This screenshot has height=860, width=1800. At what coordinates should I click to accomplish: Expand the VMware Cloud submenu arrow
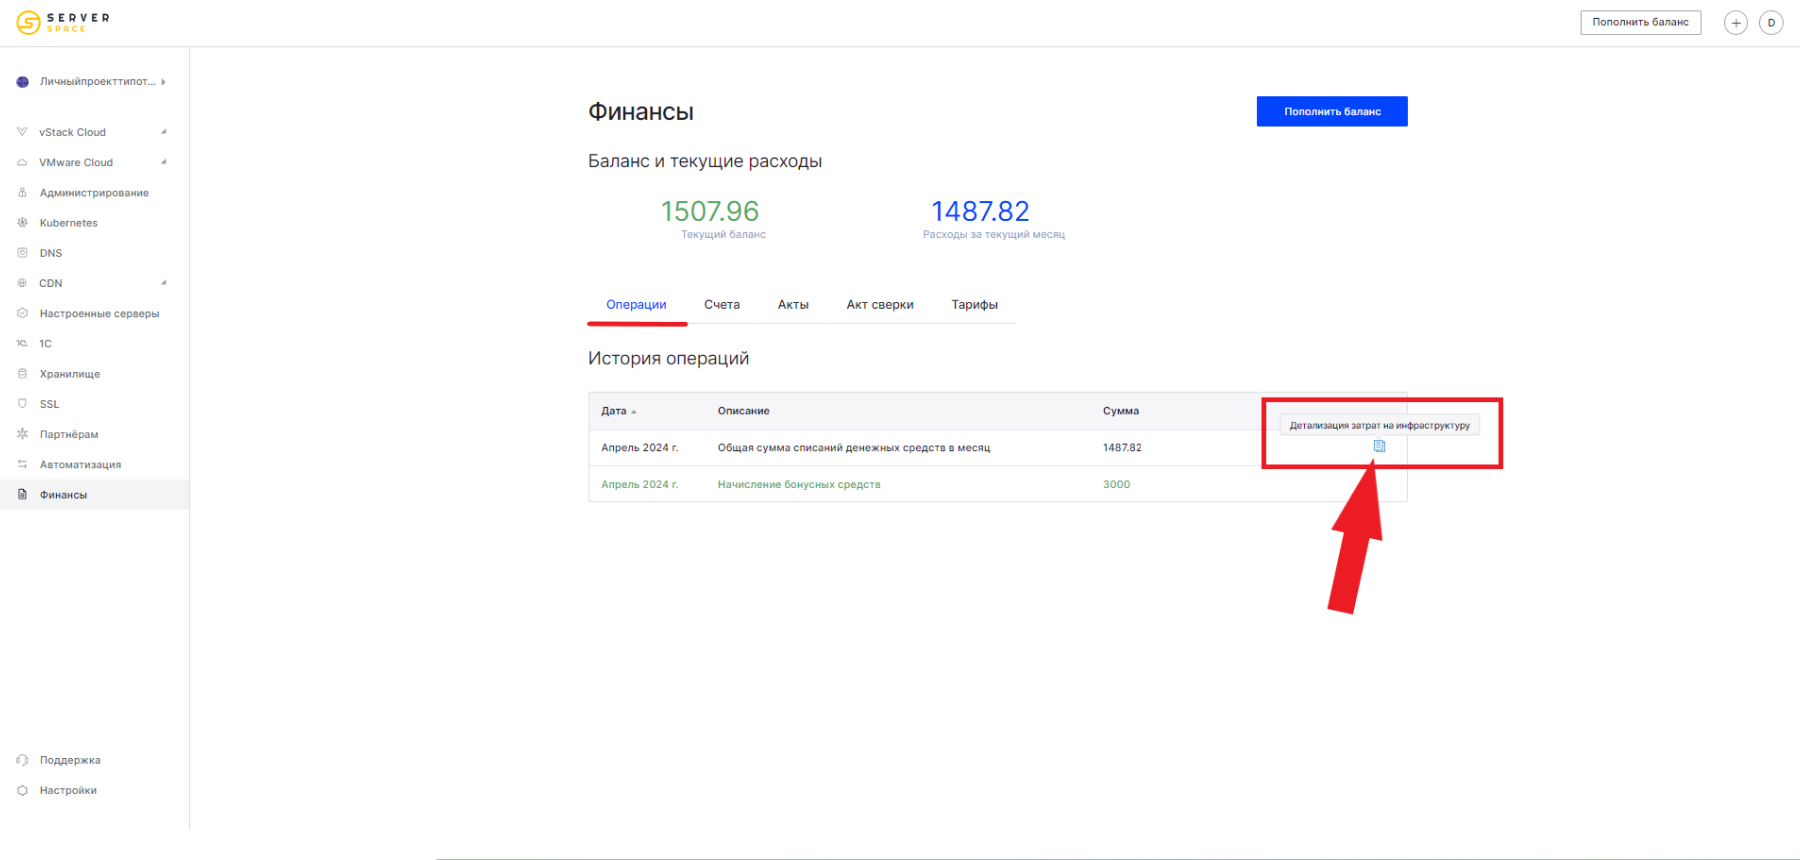point(164,162)
